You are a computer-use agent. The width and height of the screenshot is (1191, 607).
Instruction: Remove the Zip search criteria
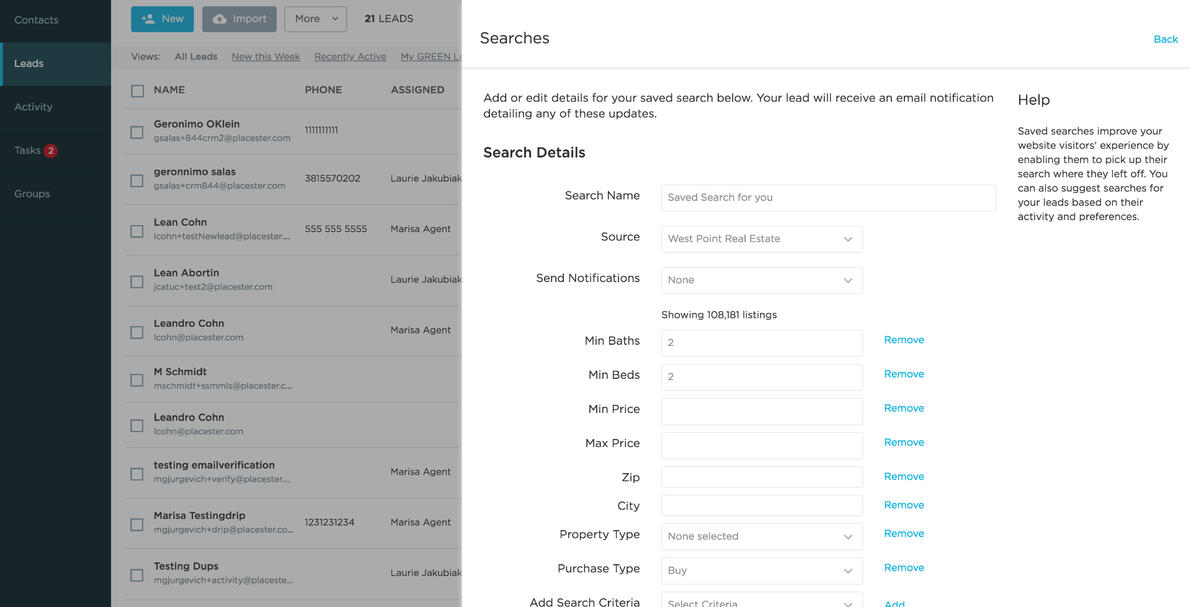(903, 477)
